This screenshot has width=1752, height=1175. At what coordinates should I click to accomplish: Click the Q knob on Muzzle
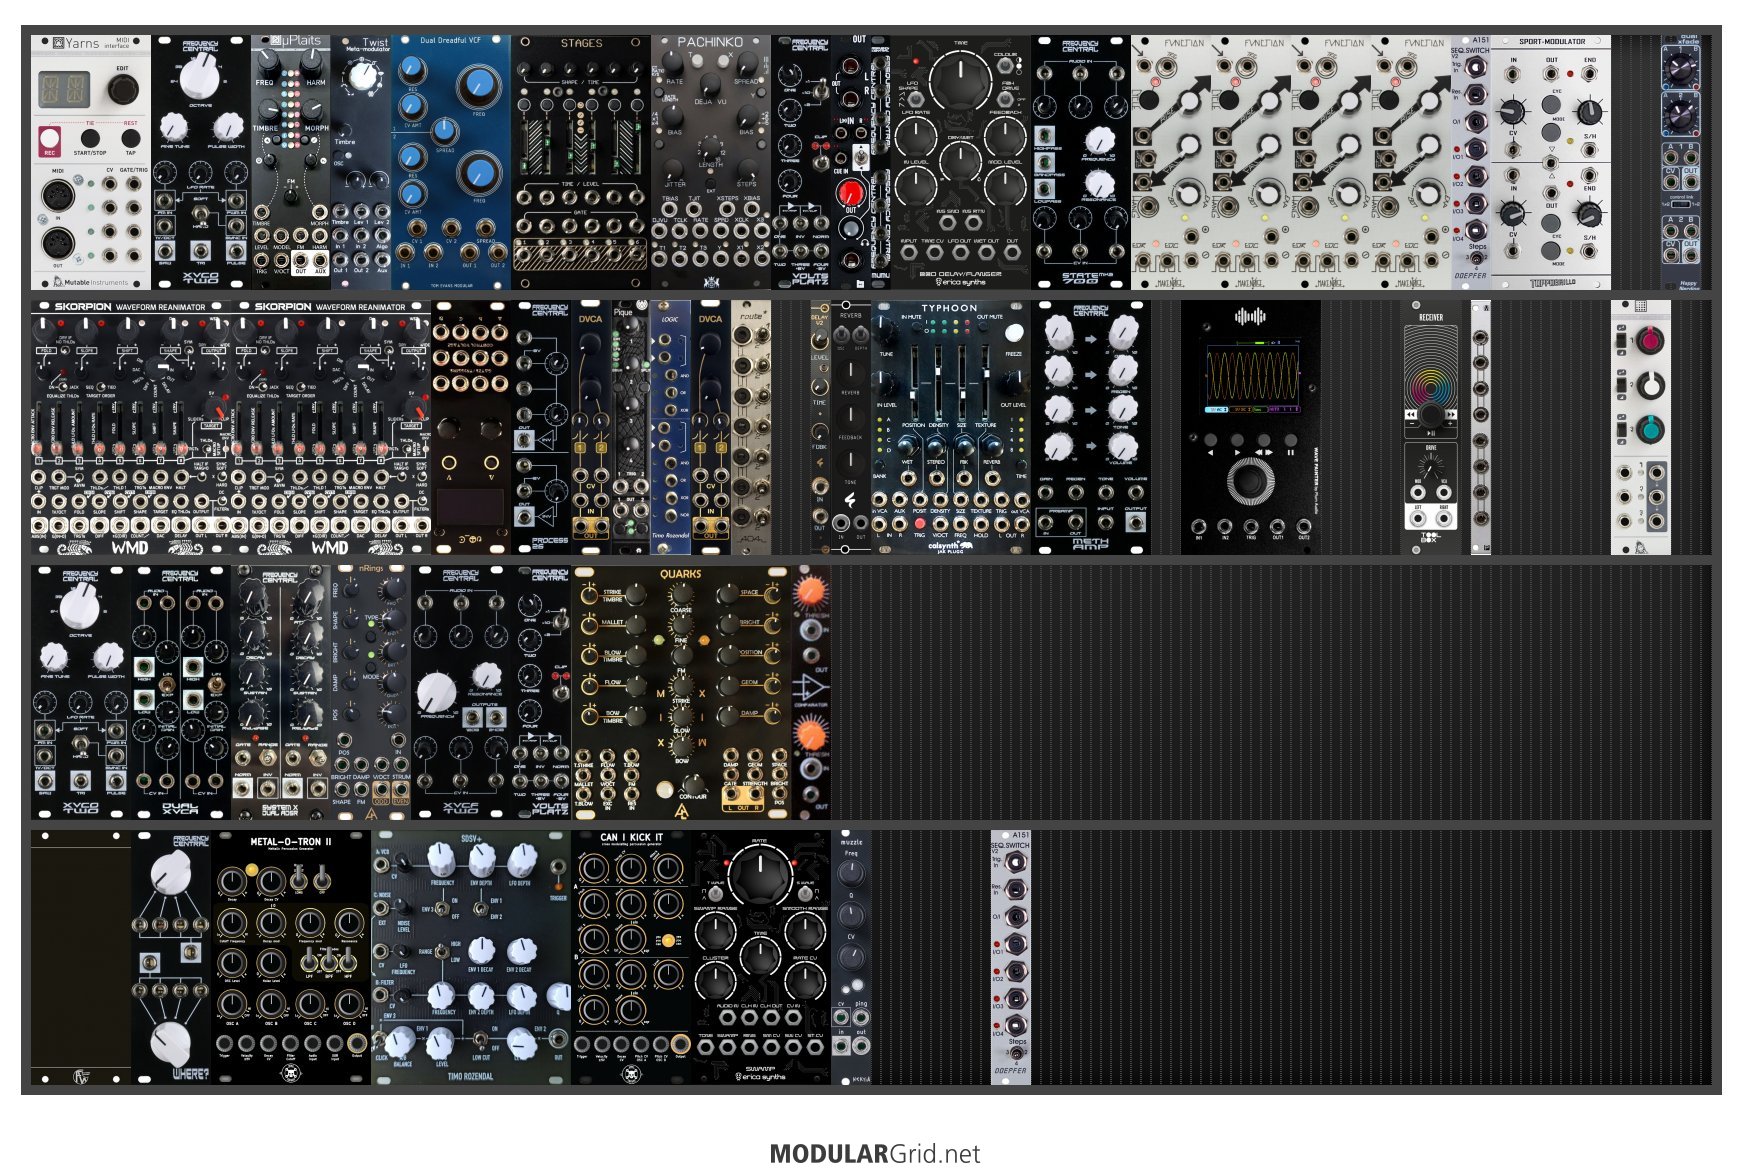pyautogui.click(x=850, y=914)
